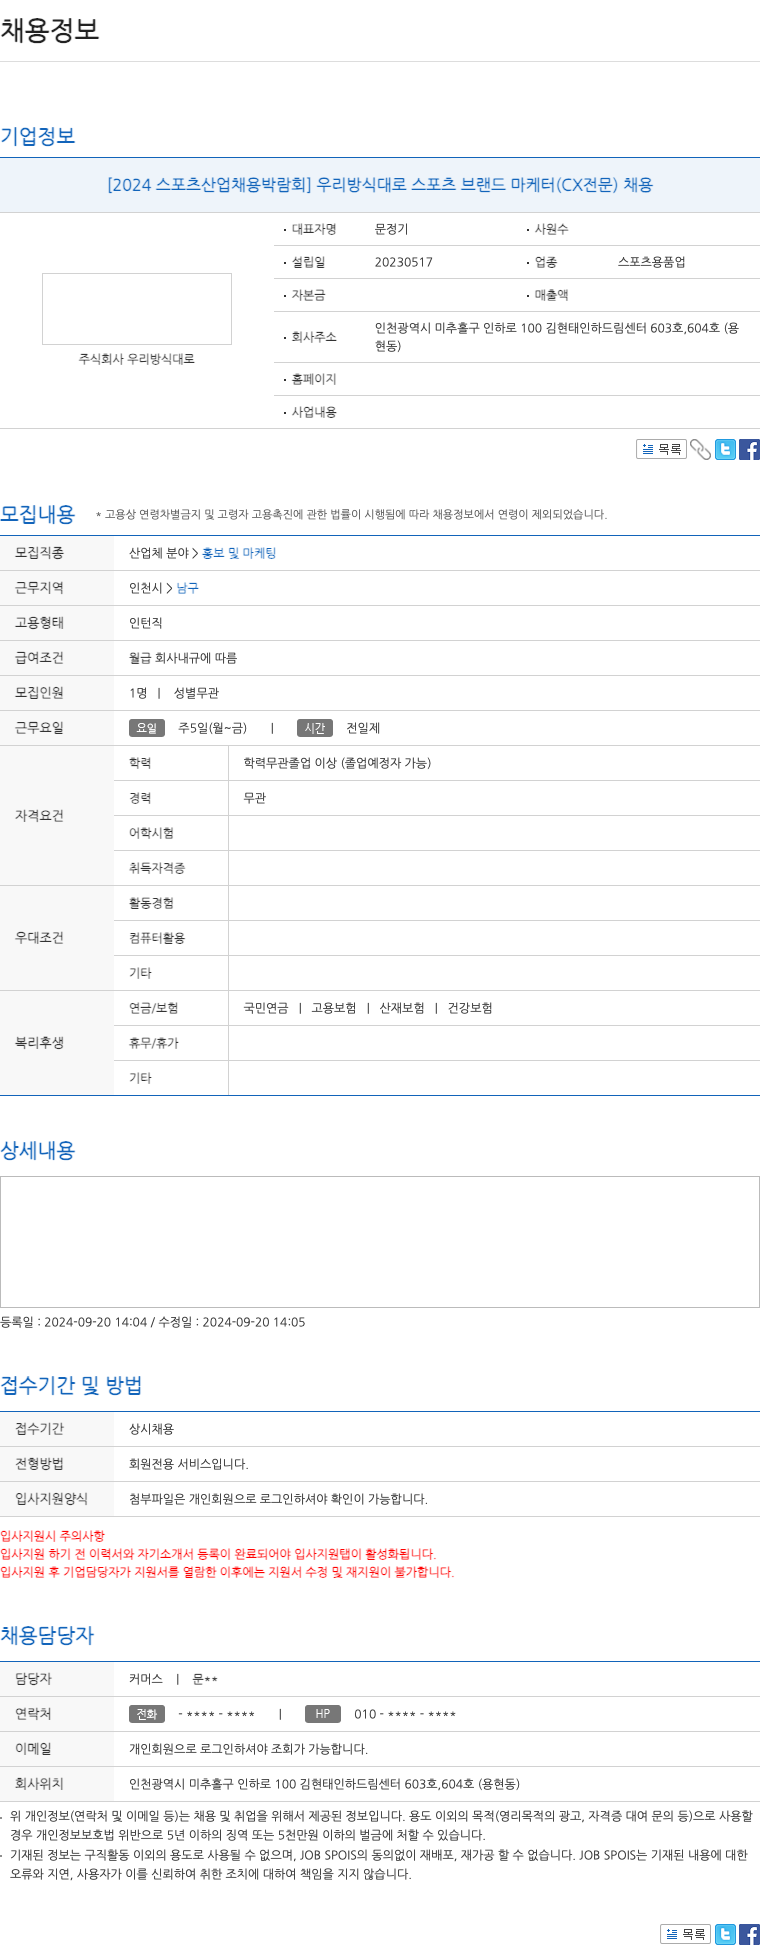Select the 회원전용 서비스입니다. text
Image resolution: width=760 pixels, height=1945 pixels.
pyautogui.click(x=189, y=1464)
